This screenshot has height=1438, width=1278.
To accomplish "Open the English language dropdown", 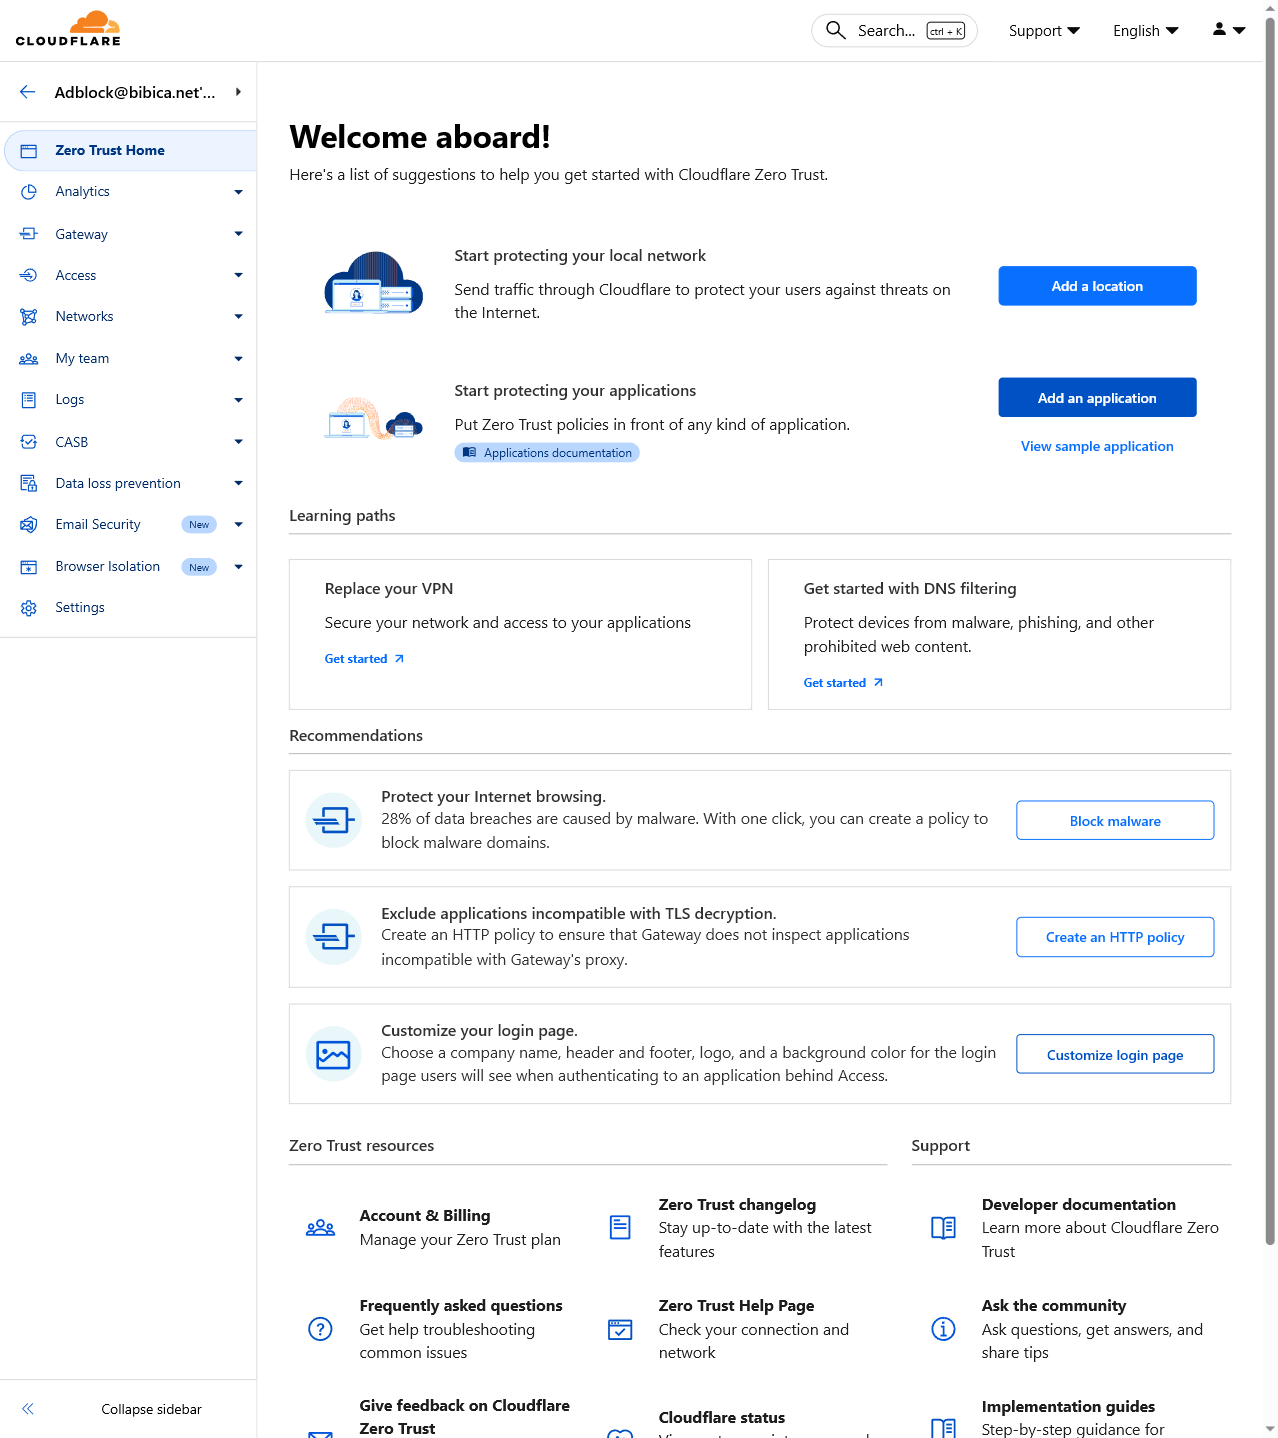I will [x=1145, y=31].
